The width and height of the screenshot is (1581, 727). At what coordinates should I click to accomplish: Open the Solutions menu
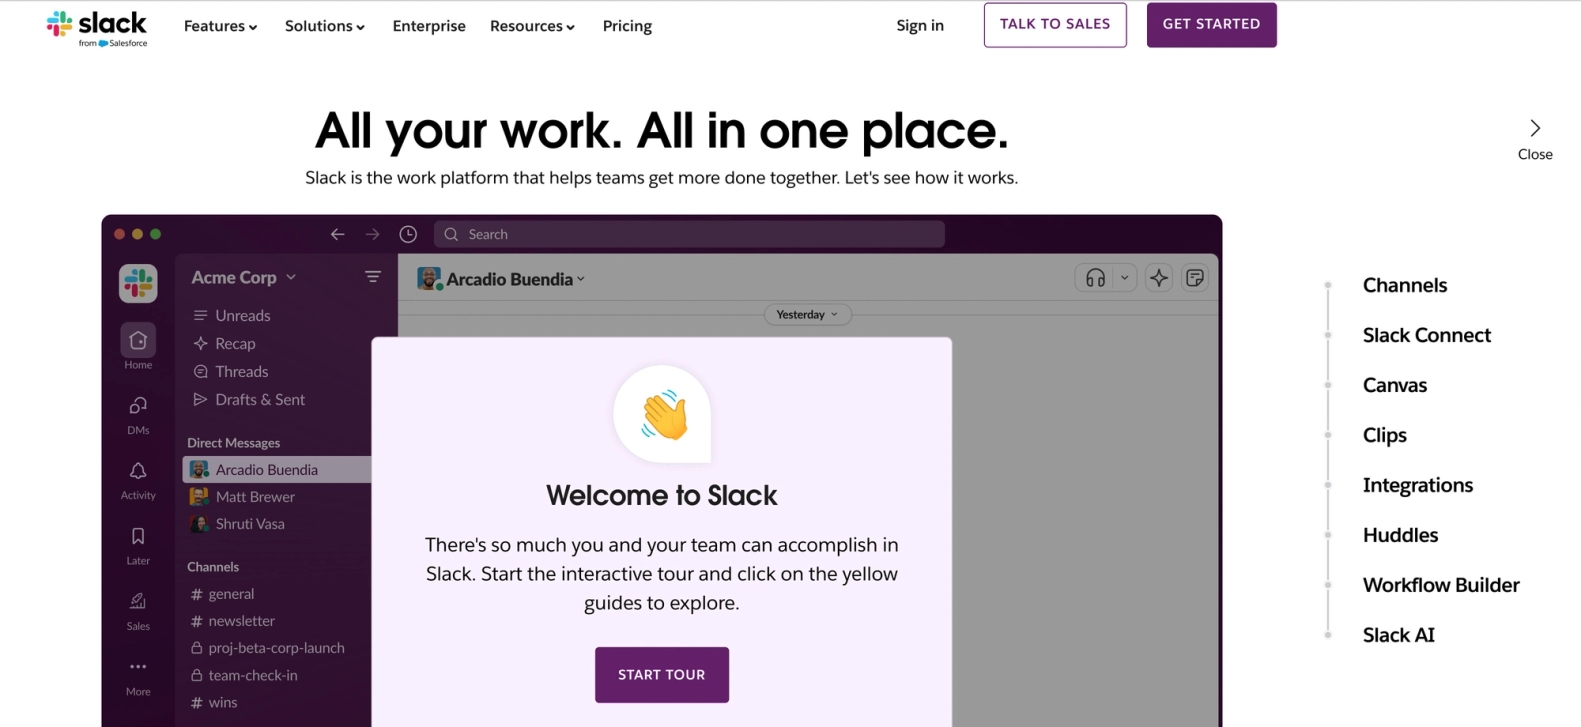(x=324, y=26)
